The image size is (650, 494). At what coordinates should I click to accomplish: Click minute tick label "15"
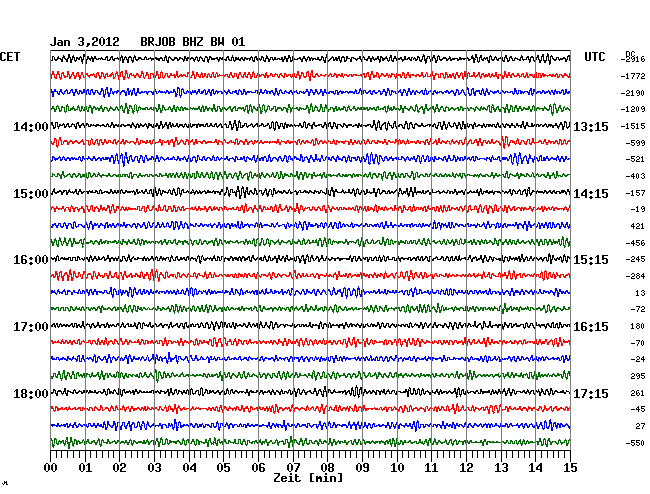pos(570,467)
